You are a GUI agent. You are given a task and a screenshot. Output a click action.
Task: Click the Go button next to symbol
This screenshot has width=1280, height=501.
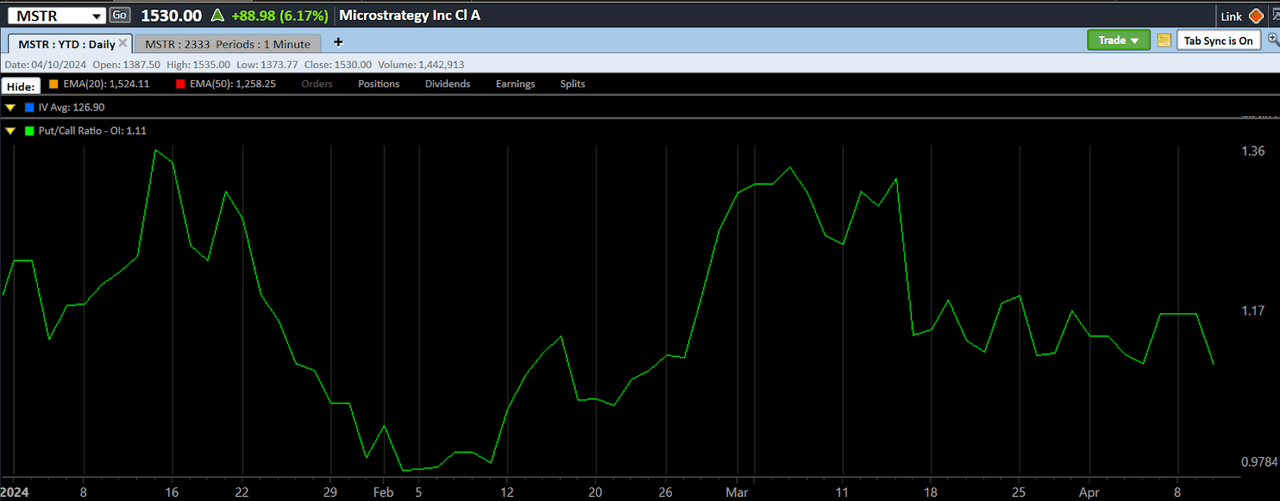[x=119, y=15]
